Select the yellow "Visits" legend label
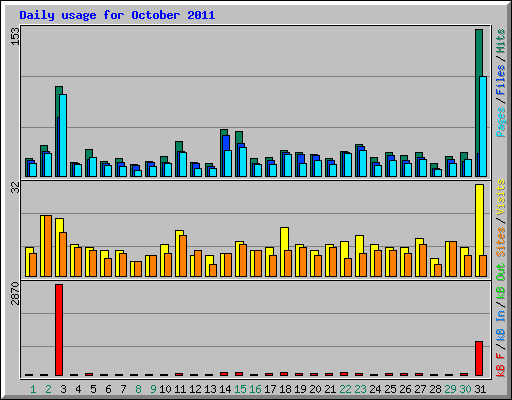 (500, 198)
